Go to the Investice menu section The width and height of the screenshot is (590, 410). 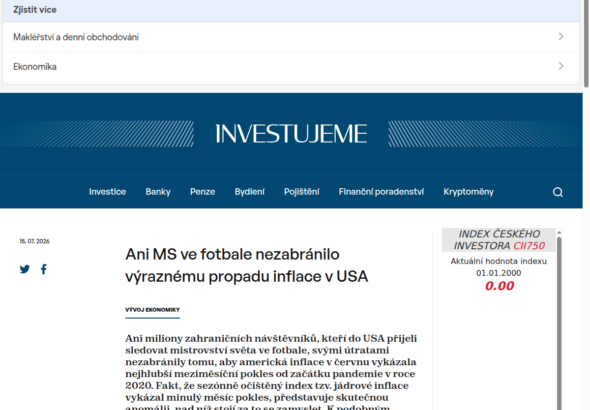click(107, 192)
